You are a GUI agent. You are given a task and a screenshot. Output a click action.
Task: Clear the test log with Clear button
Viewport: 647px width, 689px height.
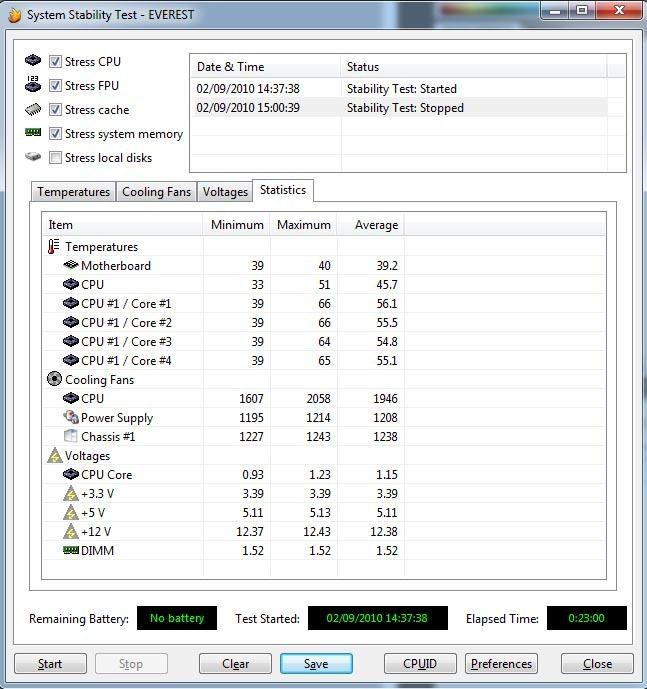pos(235,664)
